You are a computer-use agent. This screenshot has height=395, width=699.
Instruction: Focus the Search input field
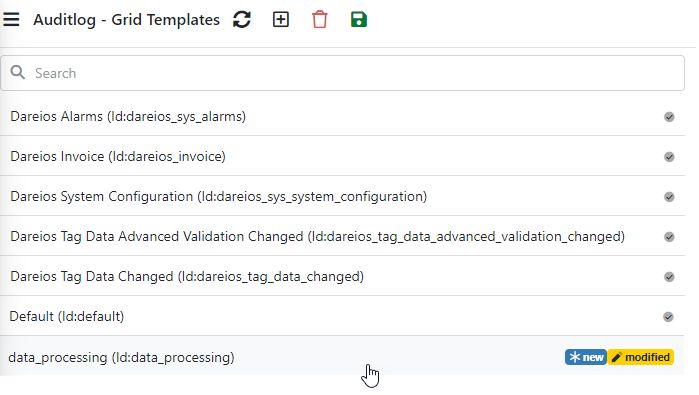(342, 73)
